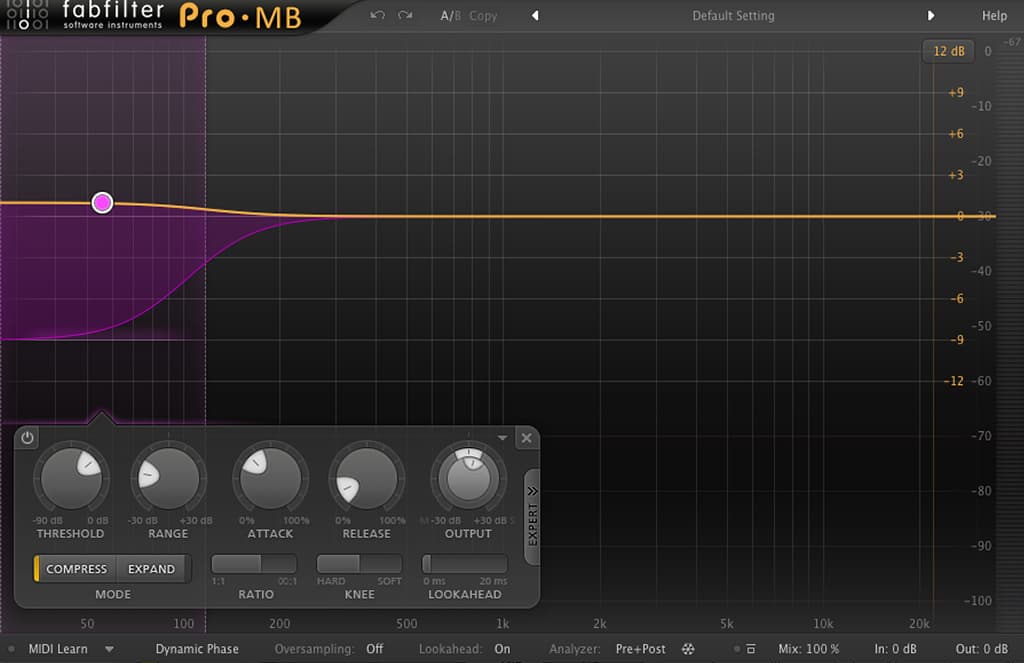Image resolution: width=1024 pixels, height=663 pixels.
Task: Click the 20k frequency axis label
Action: [x=919, y=624]
